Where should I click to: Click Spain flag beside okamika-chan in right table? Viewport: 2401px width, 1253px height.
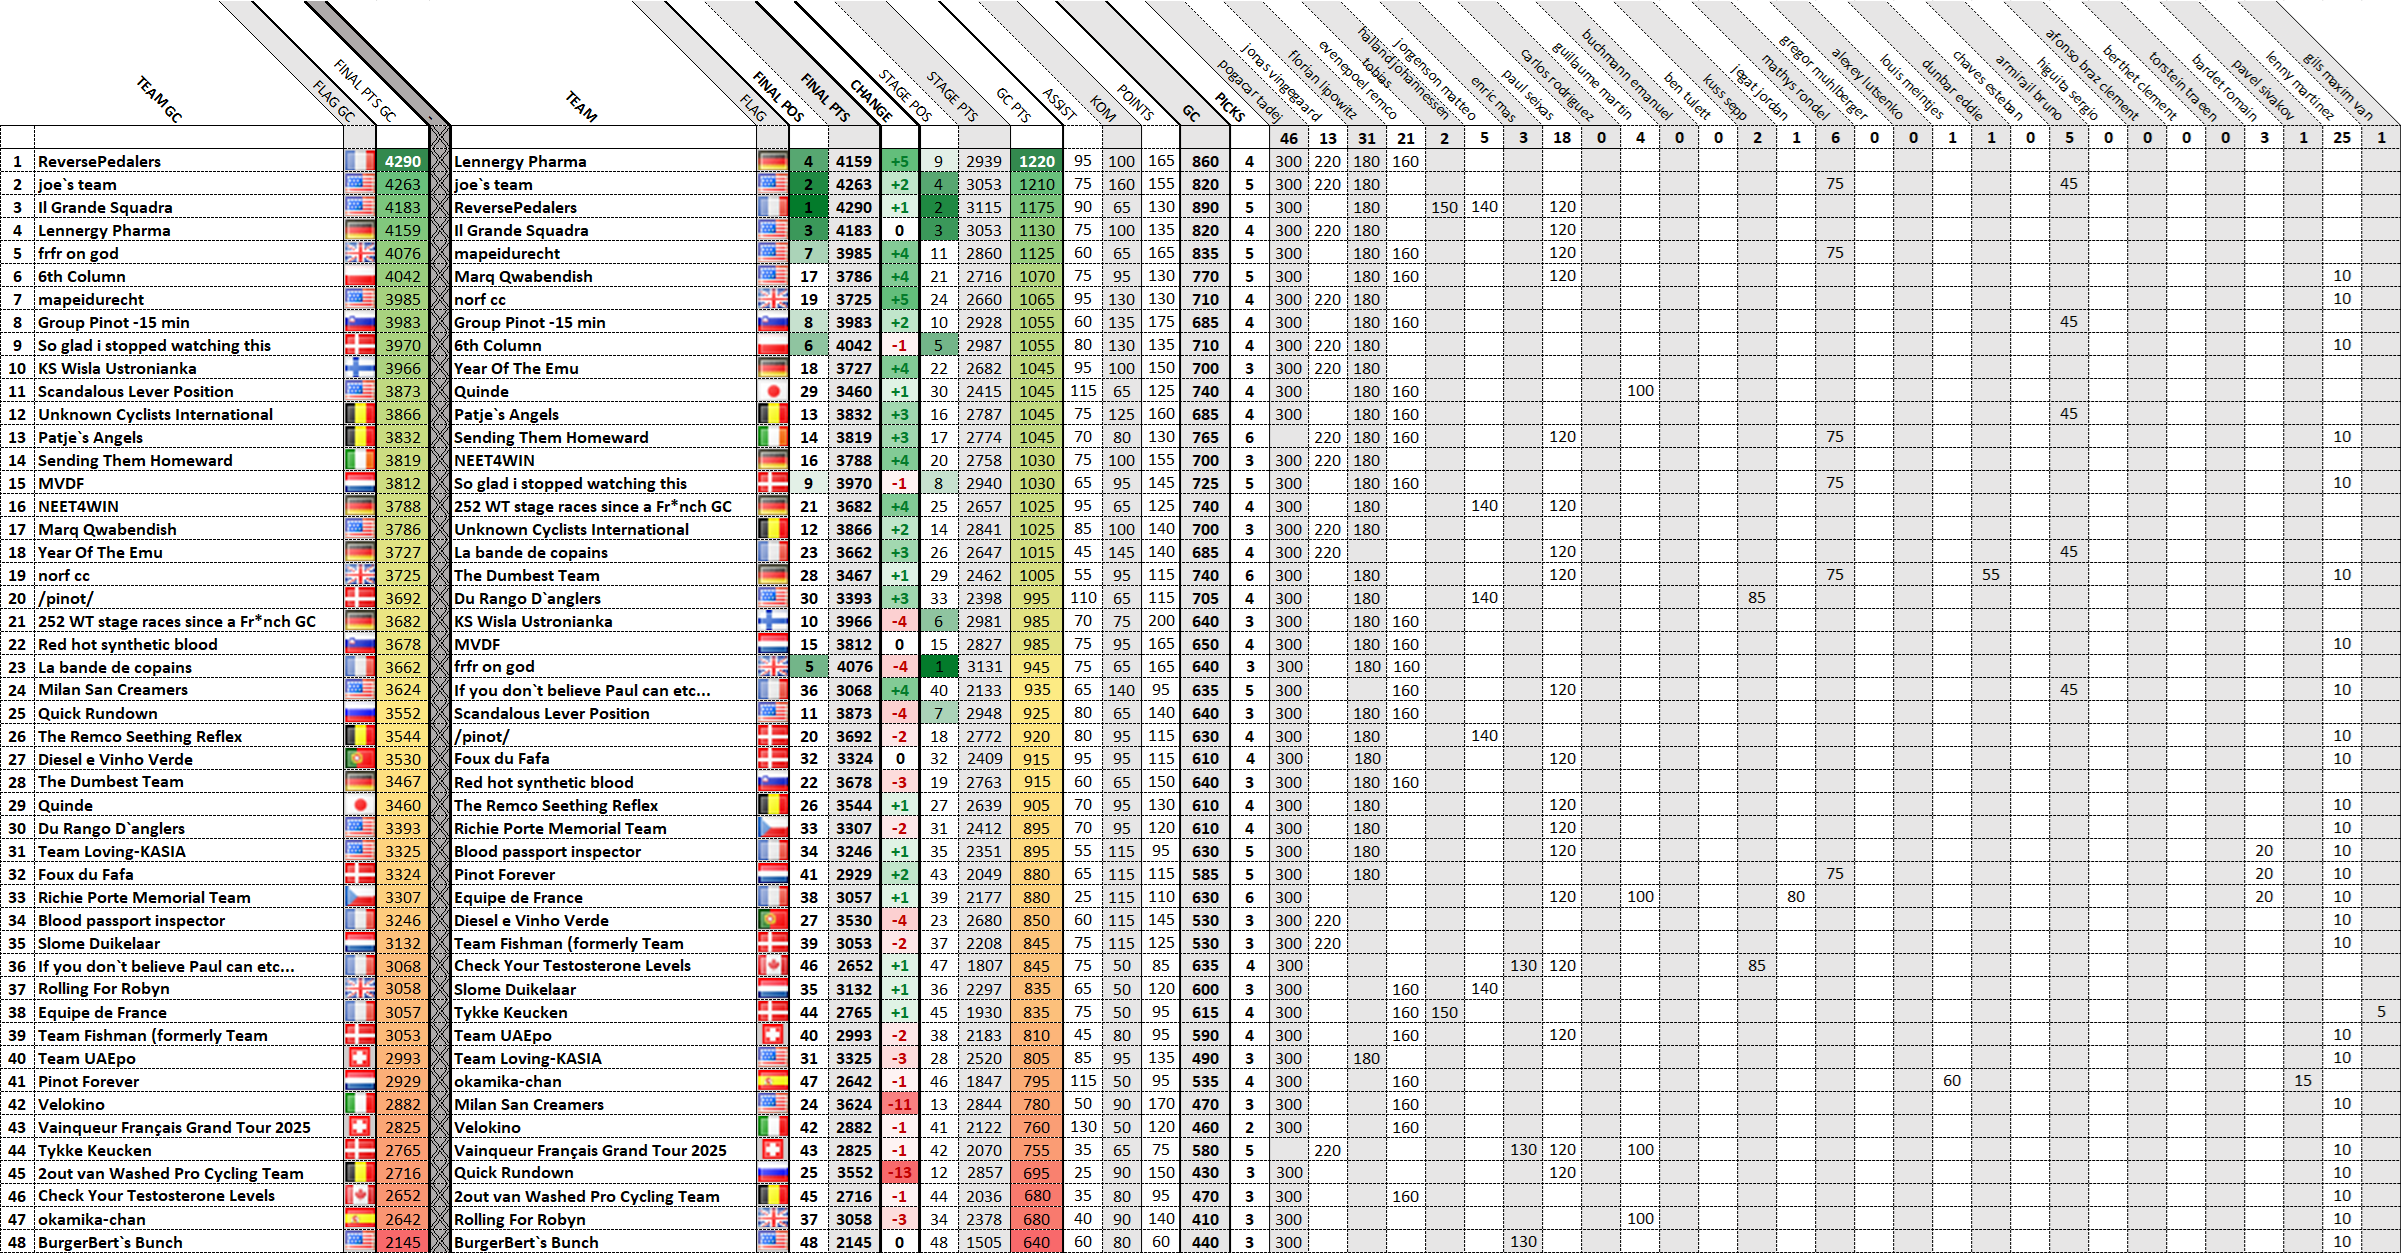coord(772,1081)
